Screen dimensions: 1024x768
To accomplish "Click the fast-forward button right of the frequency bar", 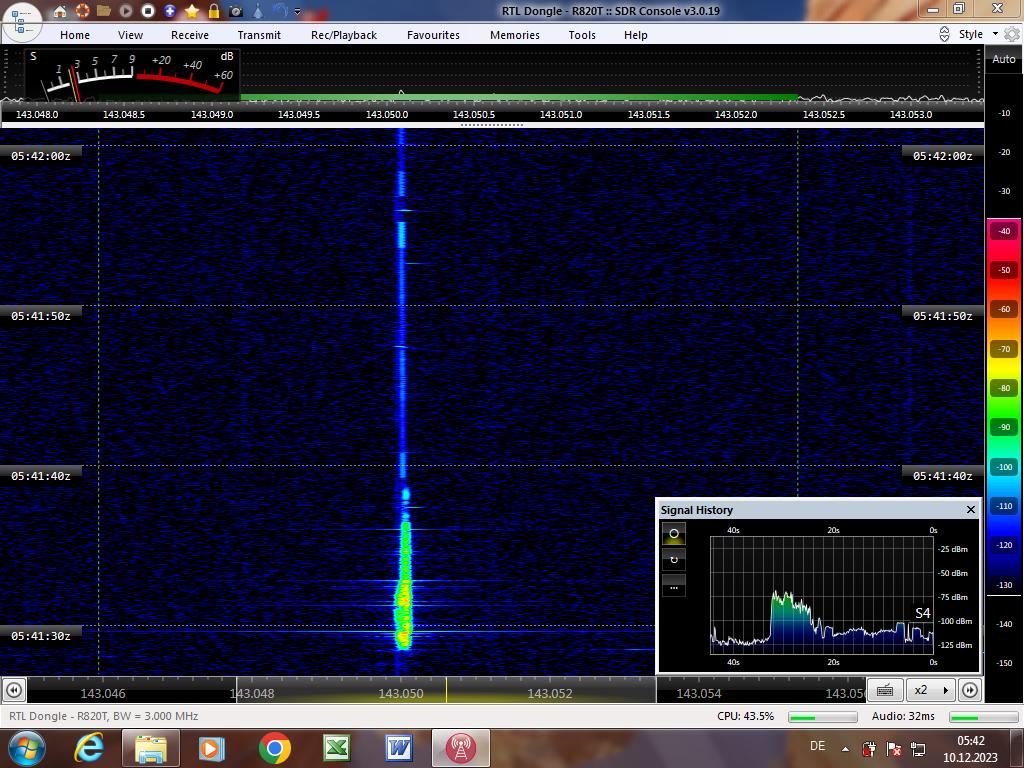I will tap(970, 690).
